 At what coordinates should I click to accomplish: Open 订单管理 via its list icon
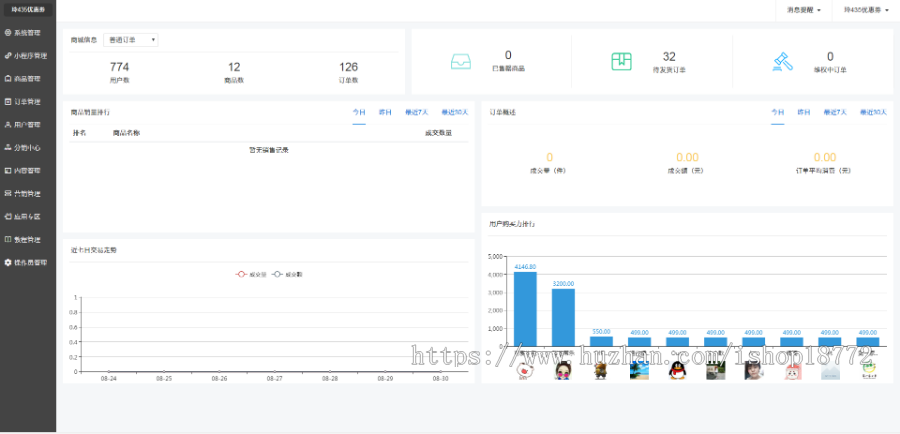[7, 102]
